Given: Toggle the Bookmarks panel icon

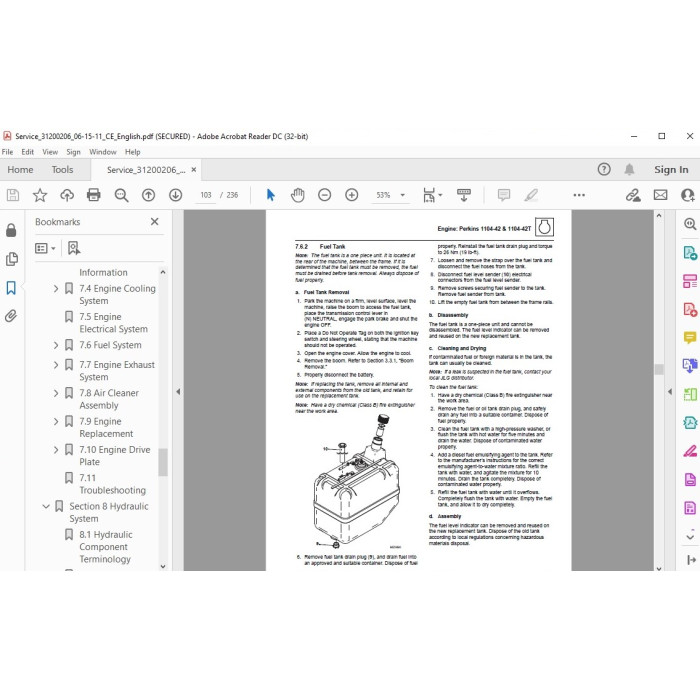Looking at the screenshot, I should [11, 288].
